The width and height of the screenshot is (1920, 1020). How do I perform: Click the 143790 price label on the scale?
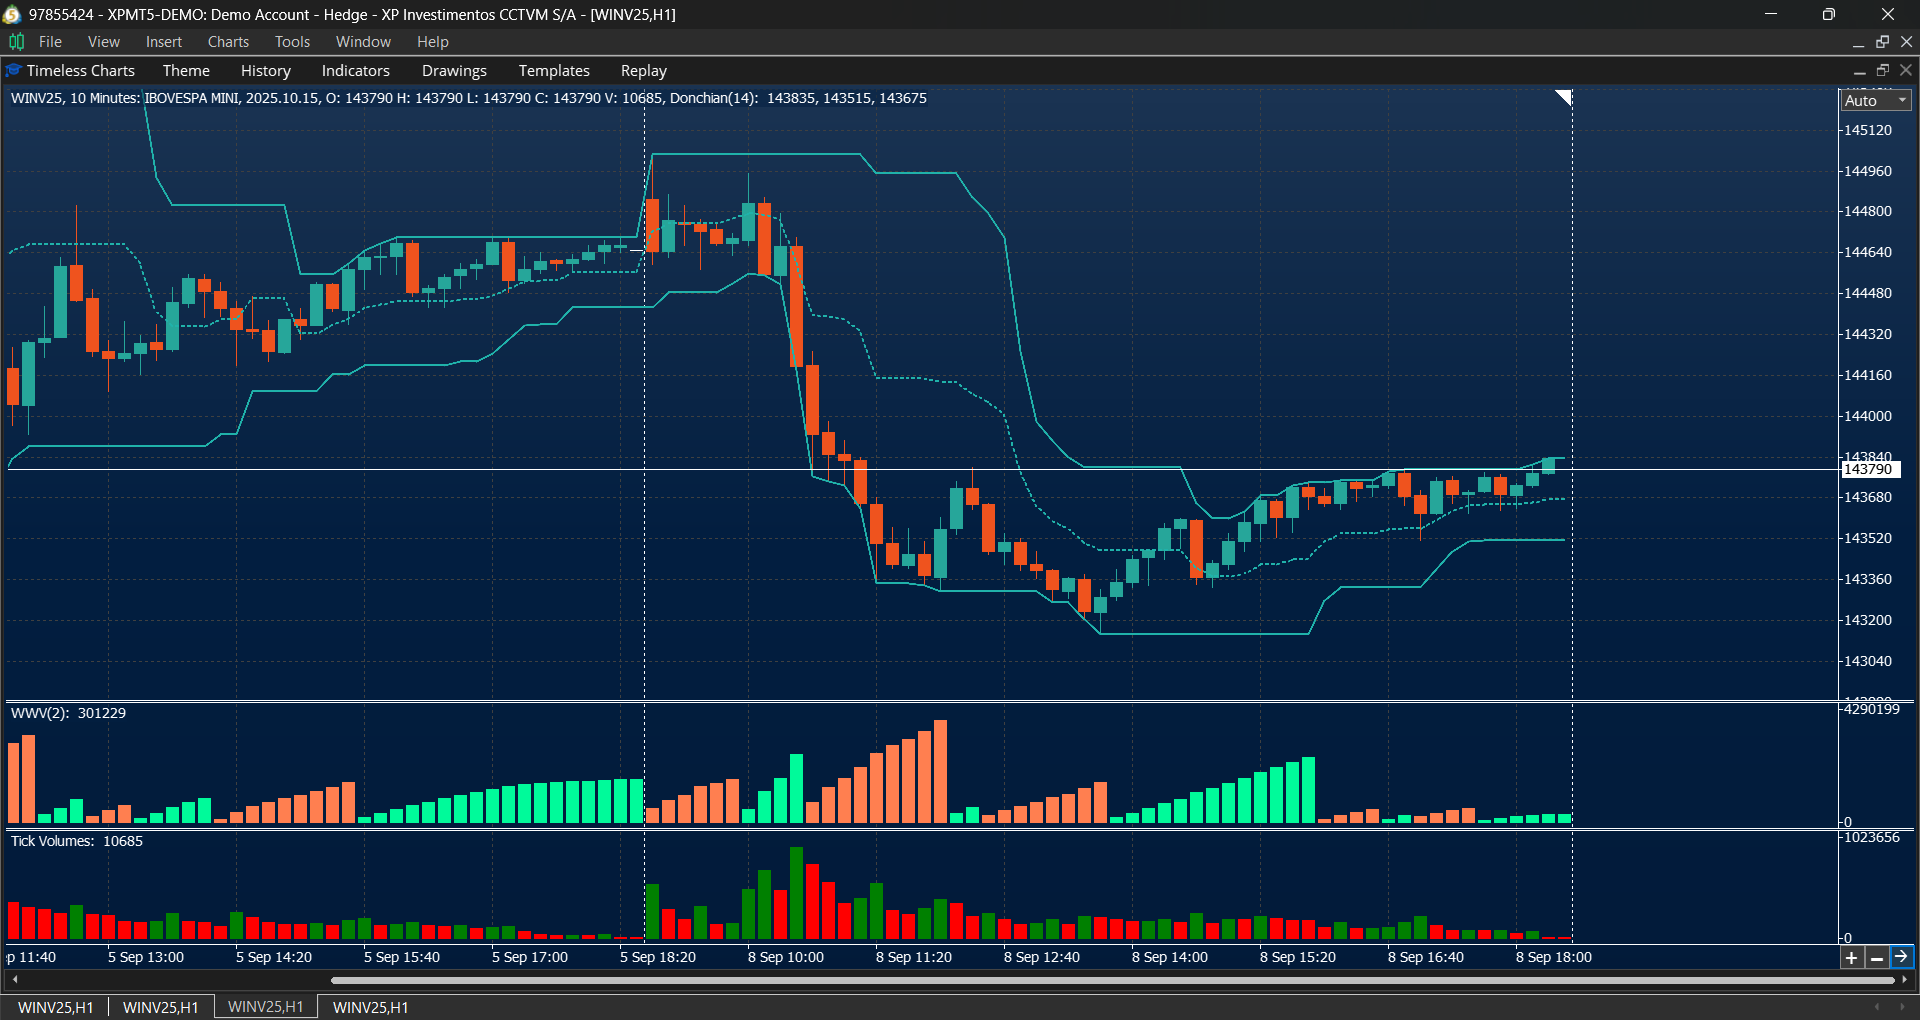(x=1869, y=469)
